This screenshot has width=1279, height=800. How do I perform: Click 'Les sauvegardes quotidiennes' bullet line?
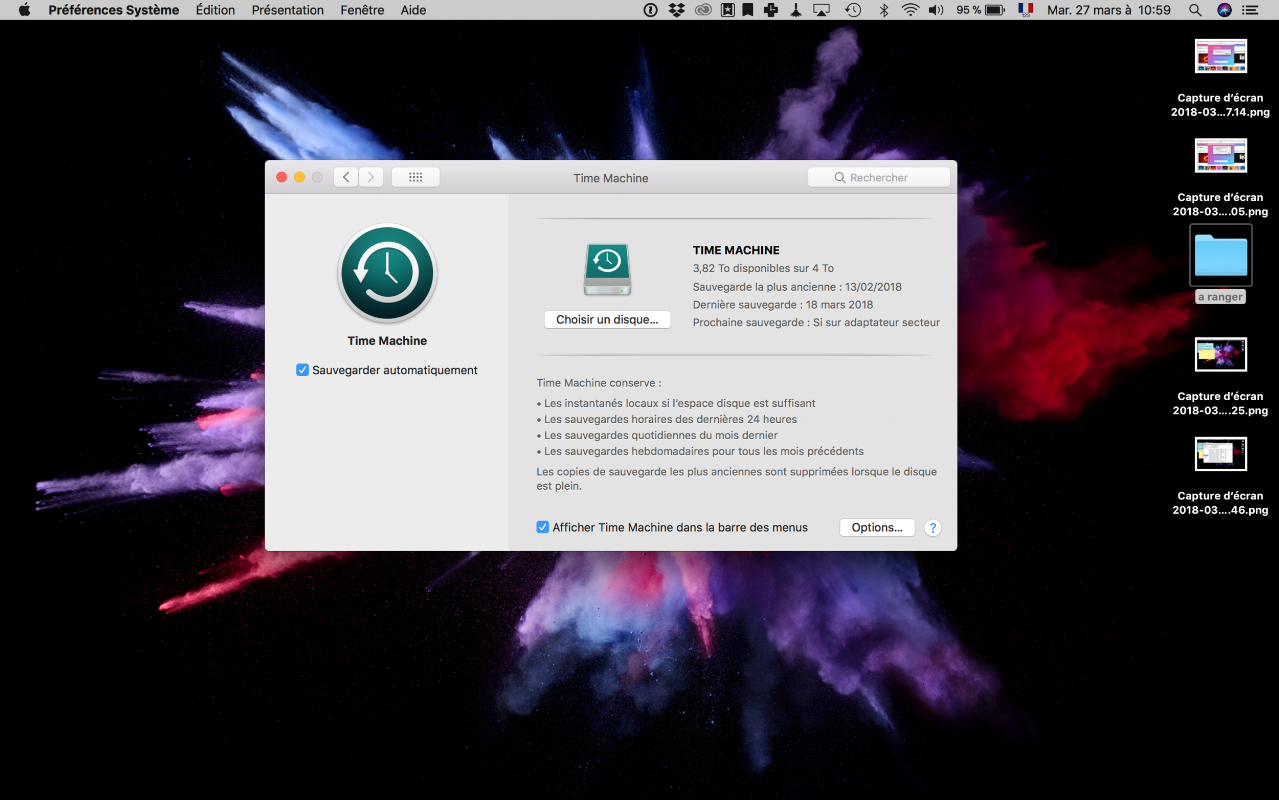tap(657, 435)
